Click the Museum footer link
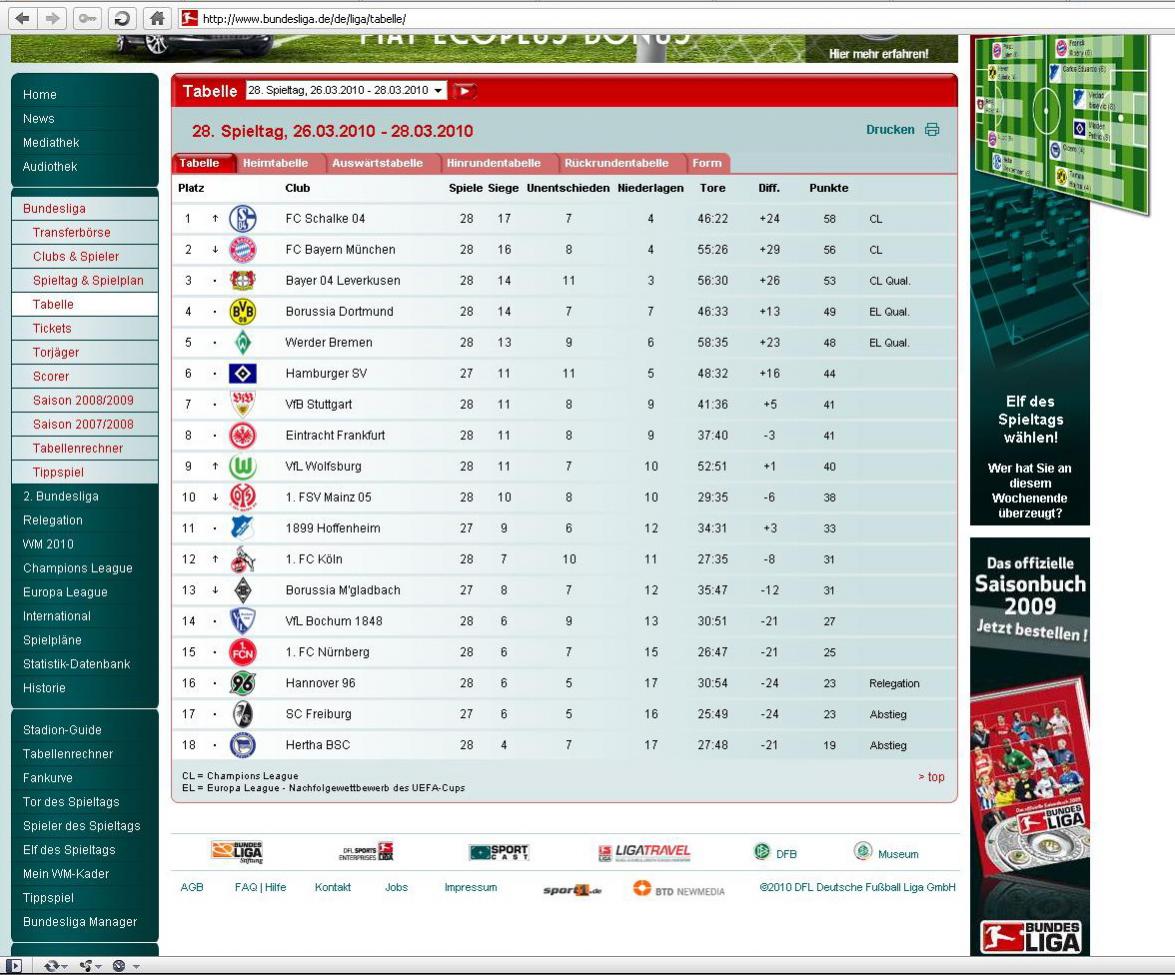The width and height of the screenshot is (1175, 975). point(886,852)
